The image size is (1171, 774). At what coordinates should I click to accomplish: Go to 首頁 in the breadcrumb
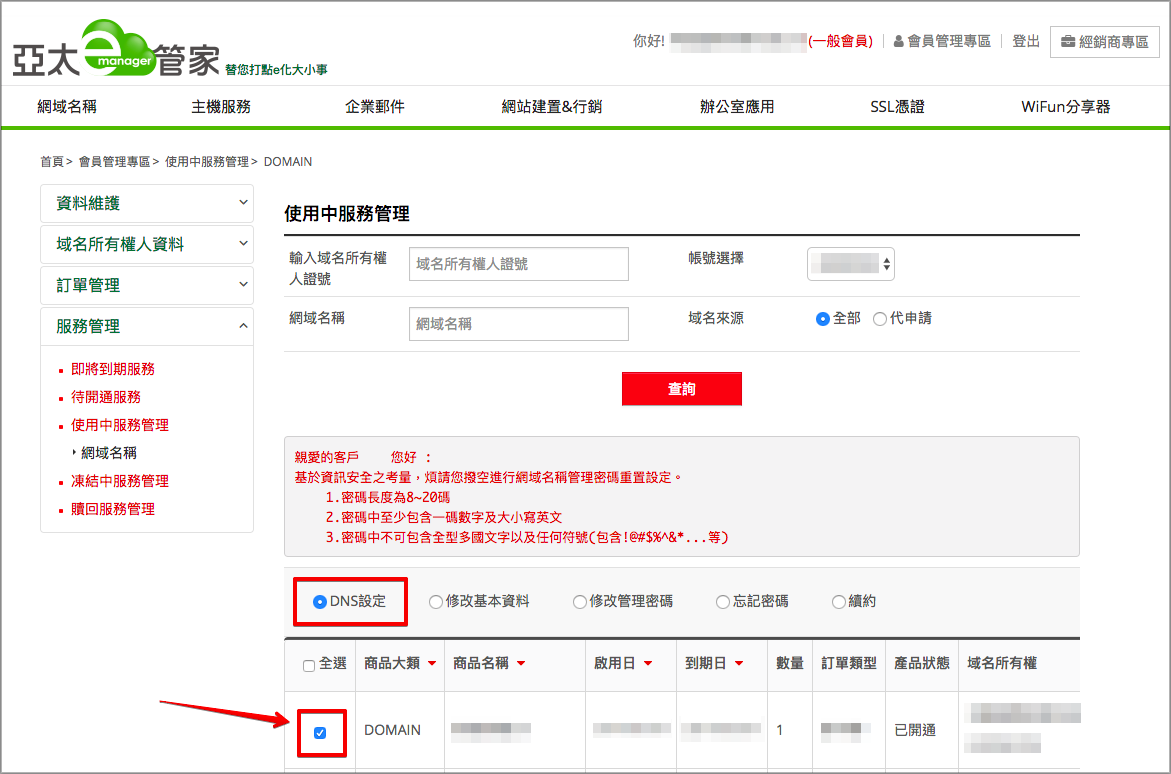pos(52,161)
